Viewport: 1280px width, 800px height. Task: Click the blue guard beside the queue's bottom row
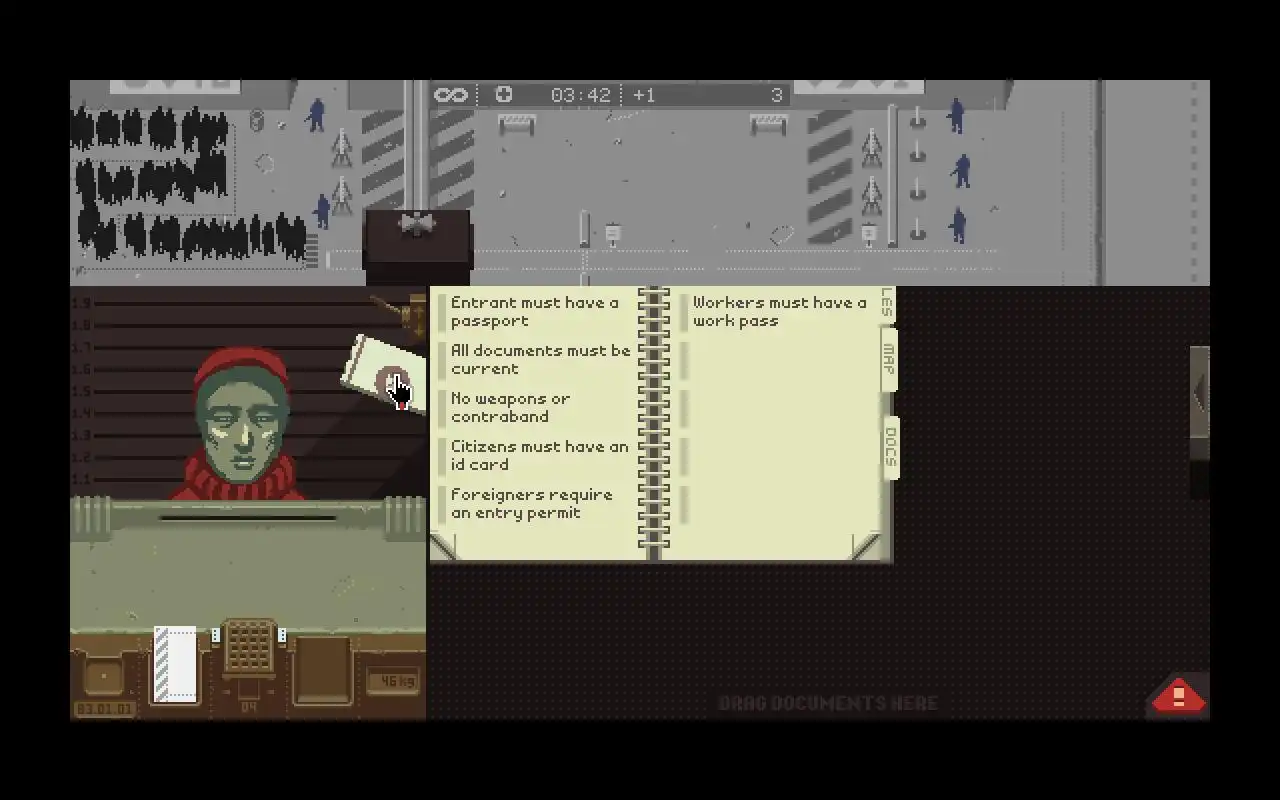322,211
